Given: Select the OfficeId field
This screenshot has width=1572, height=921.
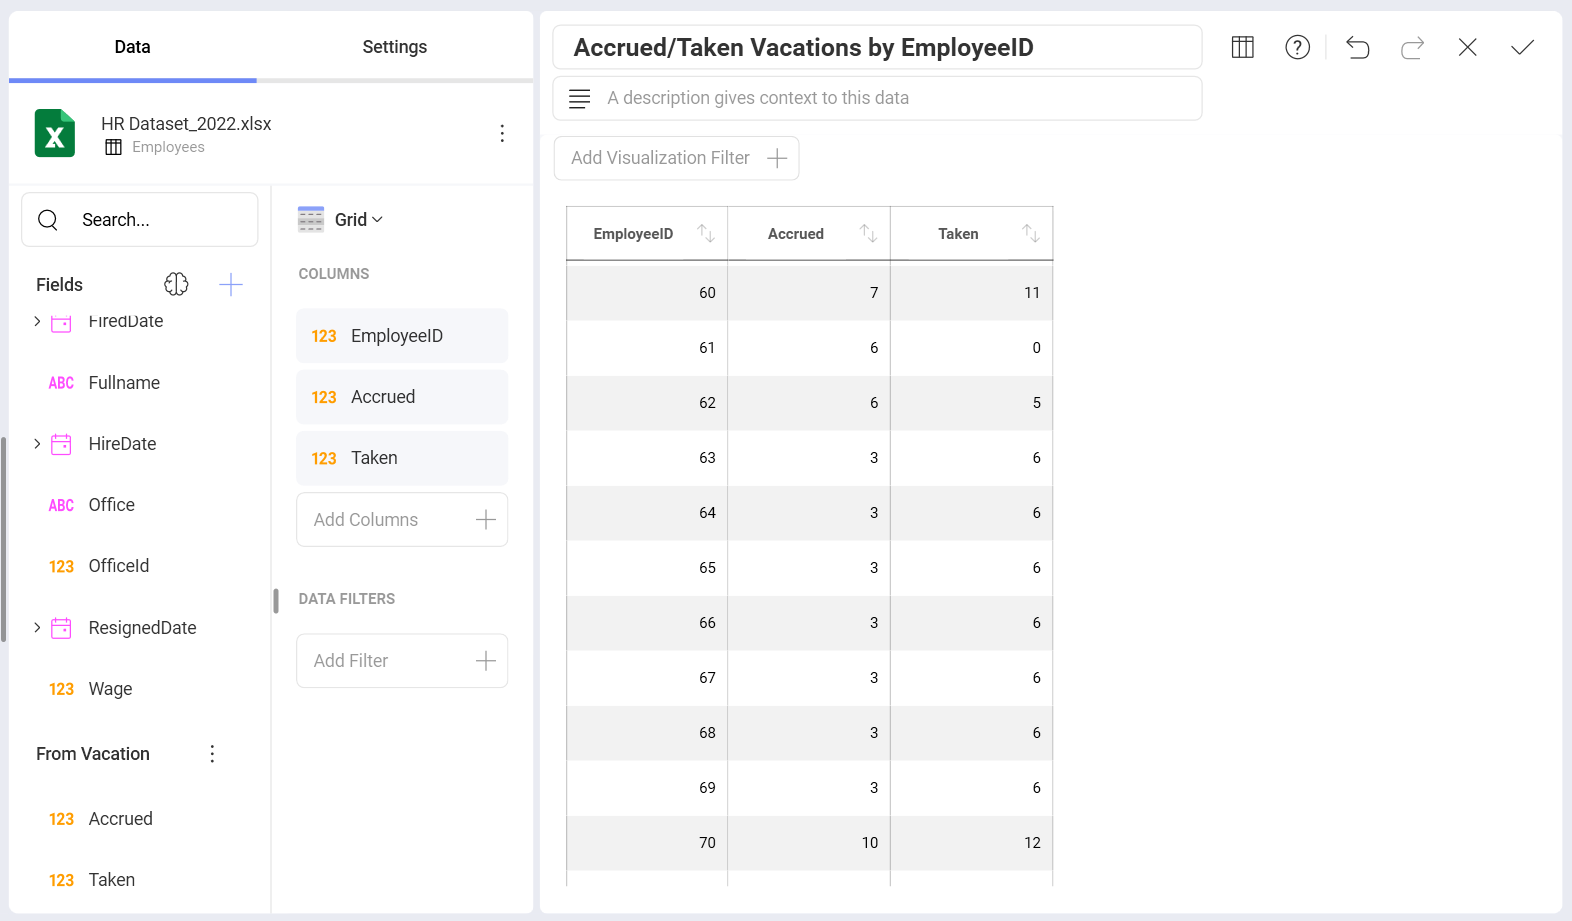Looking at the screenshot, I should click(x=119, y=566).
